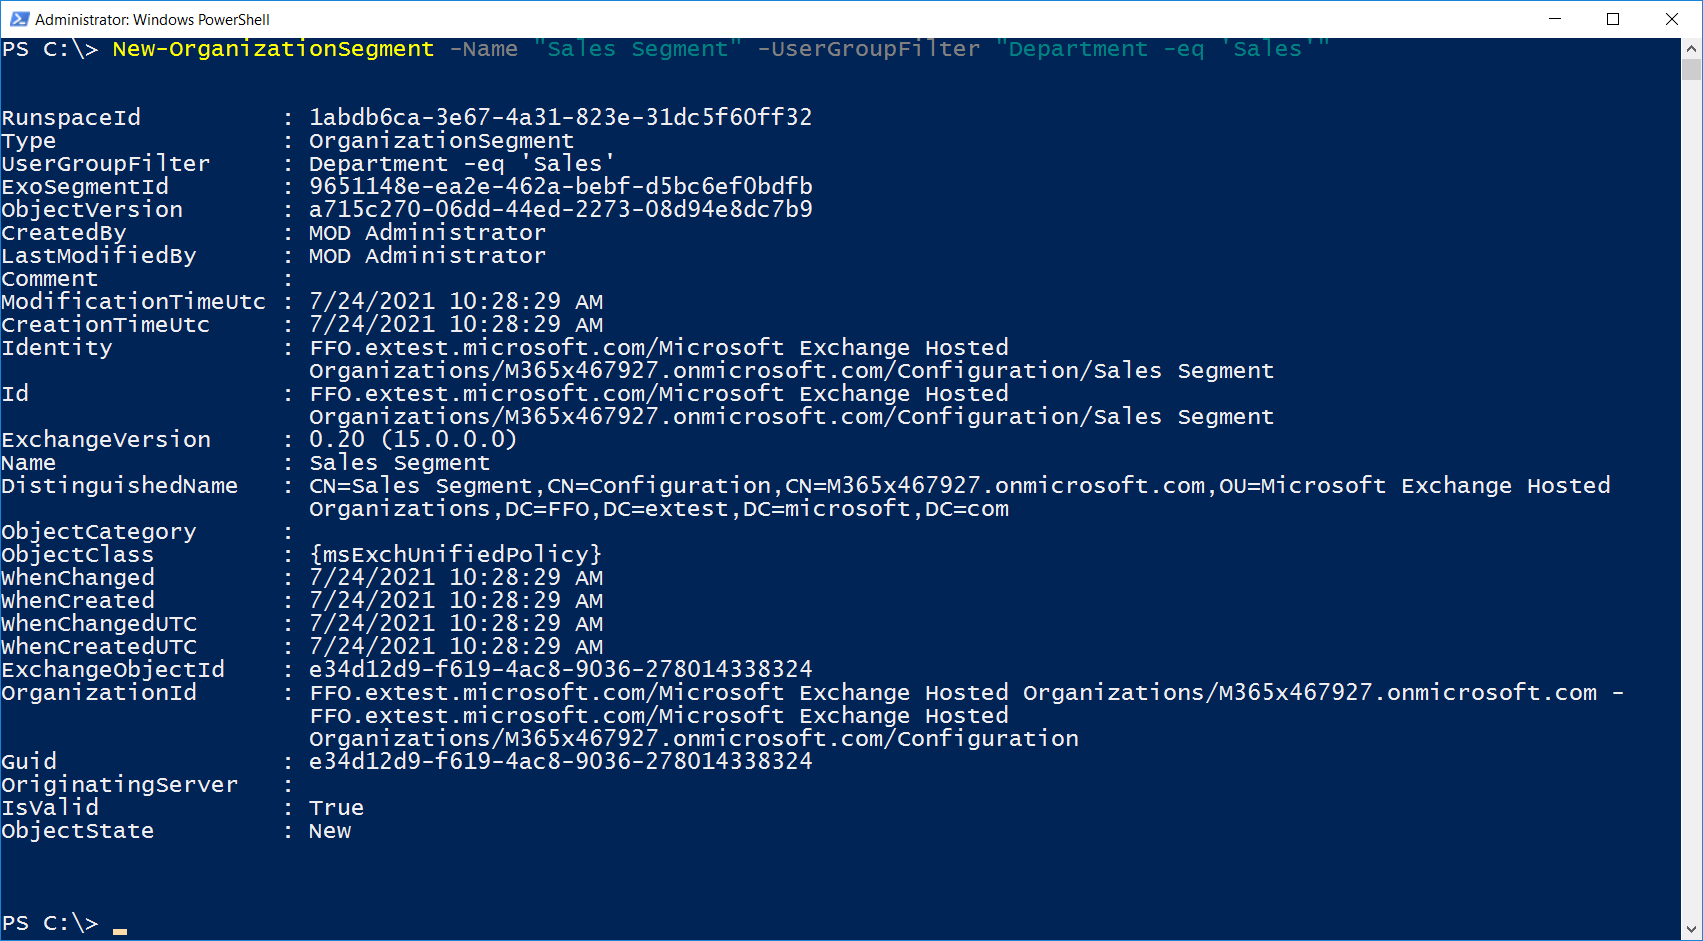Click the New-OrganizationSegment command text
This screenshot has height=941, width=1703.
[x=273, y=49]
